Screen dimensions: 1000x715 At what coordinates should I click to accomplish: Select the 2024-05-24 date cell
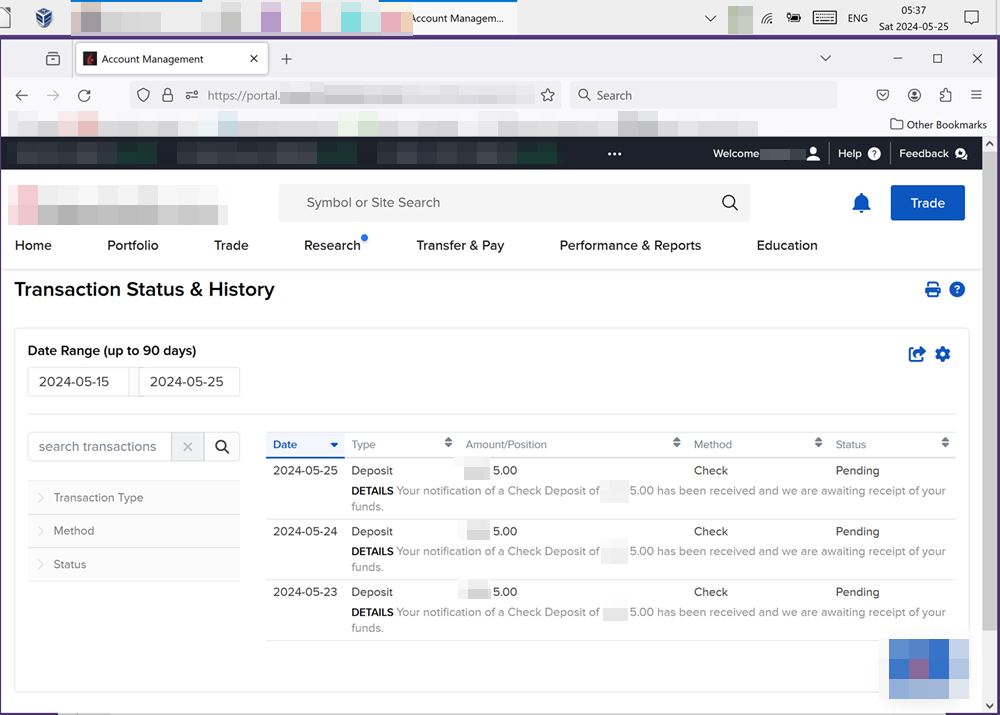305,531
